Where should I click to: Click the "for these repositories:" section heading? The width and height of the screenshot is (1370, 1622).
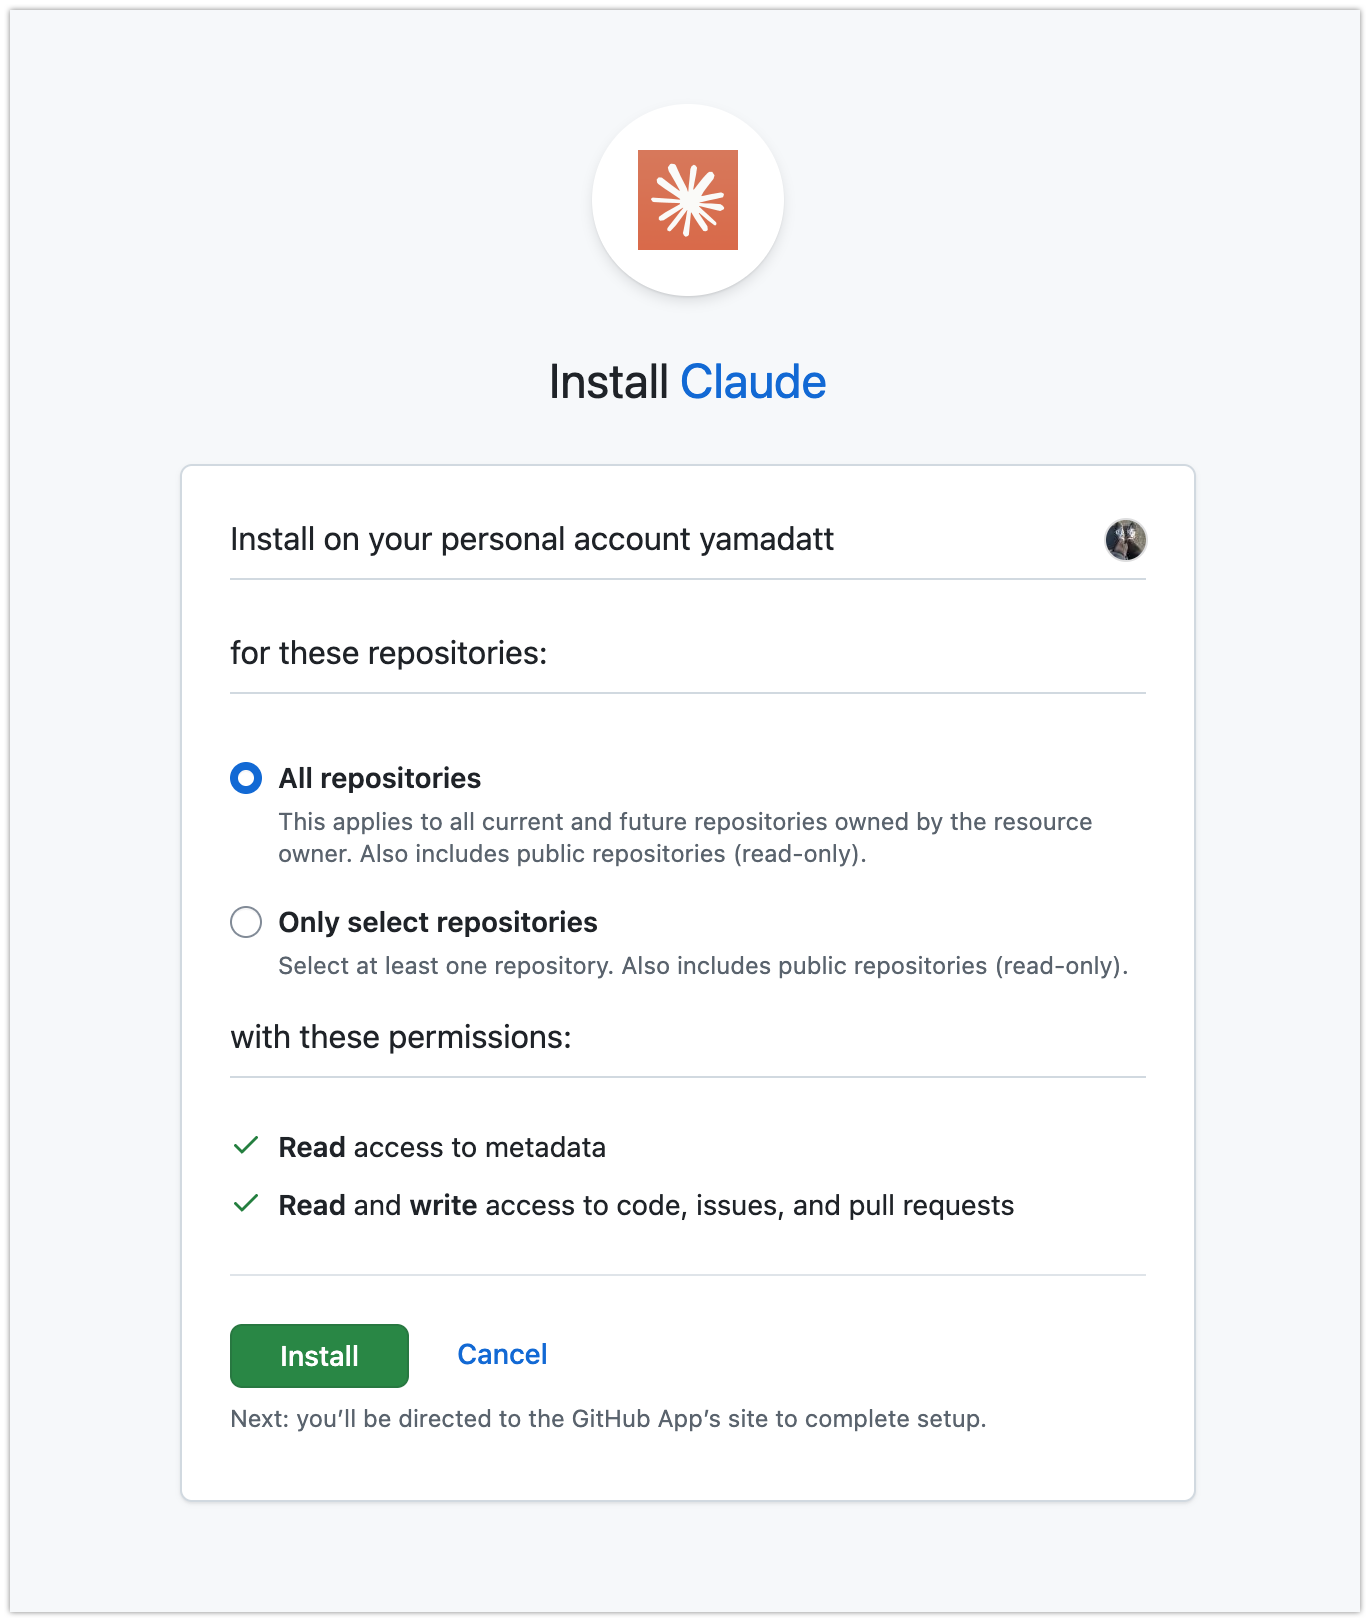pos(389,653)
